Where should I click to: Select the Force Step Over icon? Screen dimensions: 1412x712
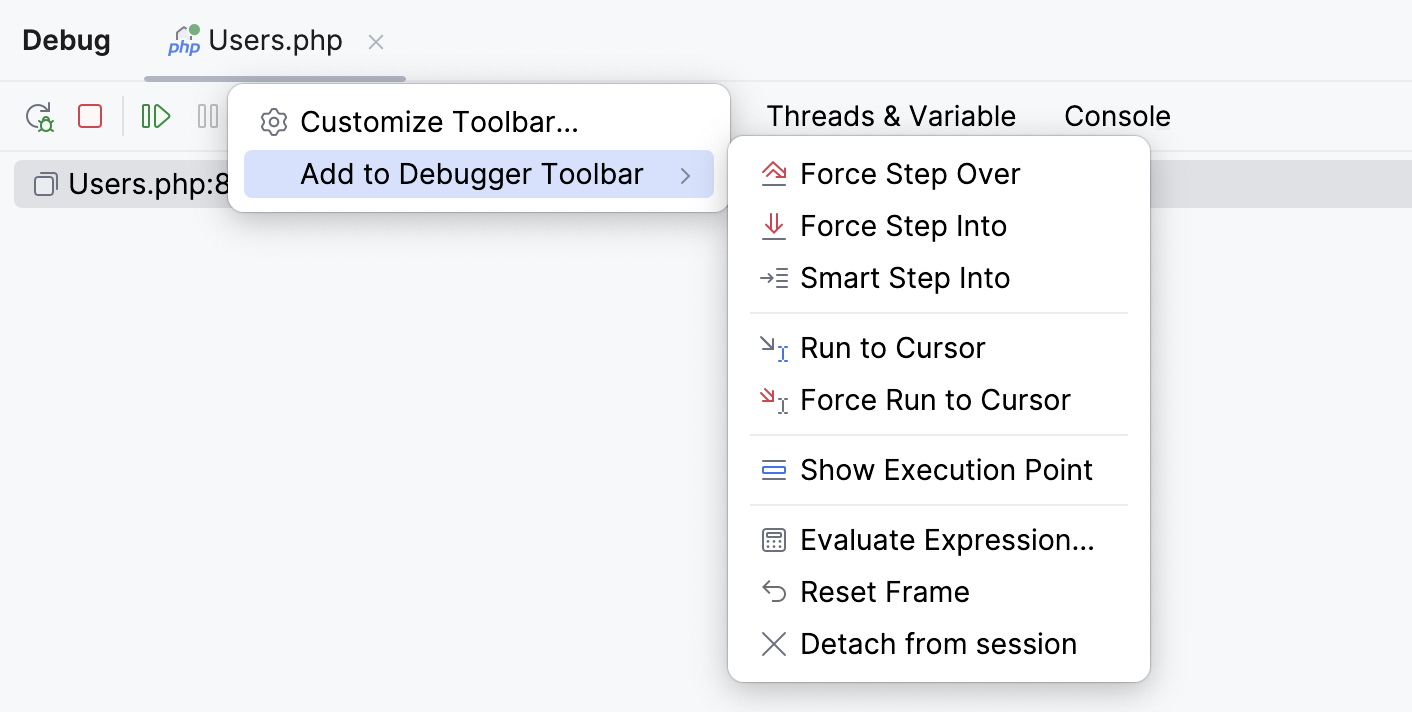pos(774,173)
